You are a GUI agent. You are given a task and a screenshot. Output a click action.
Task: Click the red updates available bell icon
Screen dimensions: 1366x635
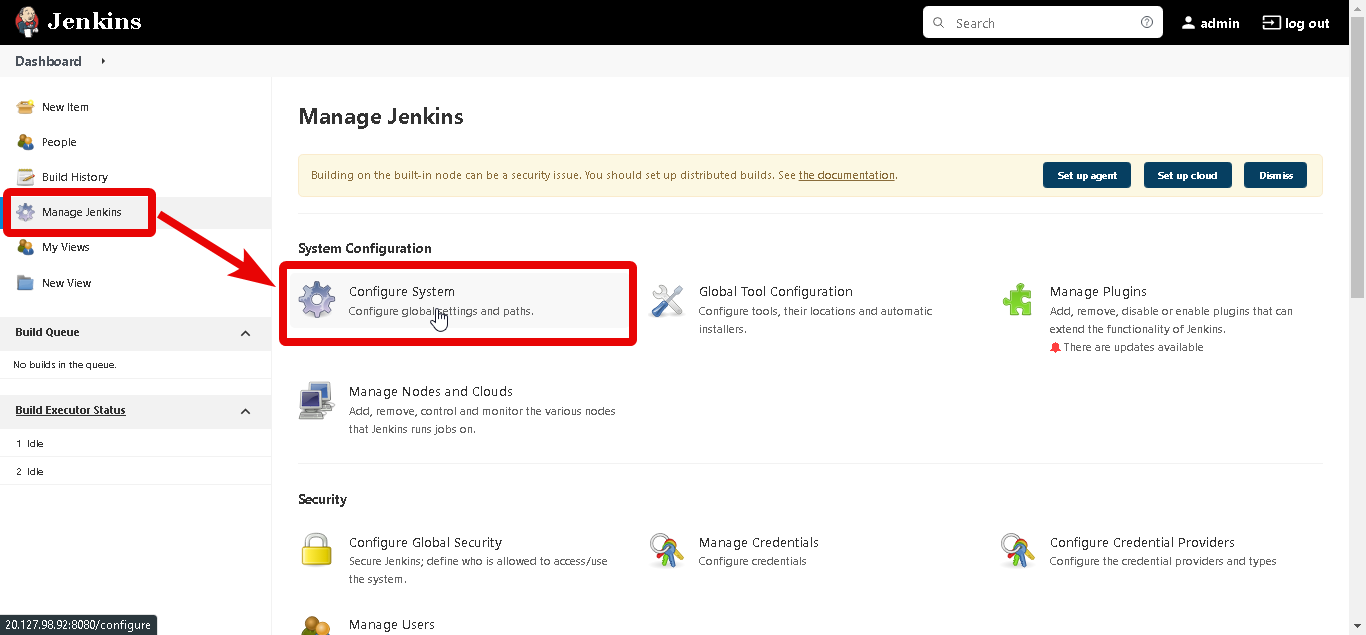click(1055, 347)
